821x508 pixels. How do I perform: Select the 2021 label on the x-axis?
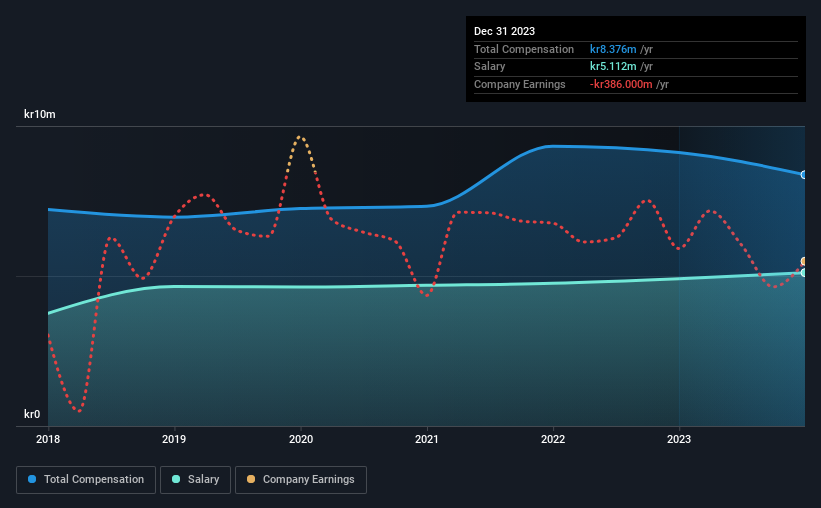(427, 439)
